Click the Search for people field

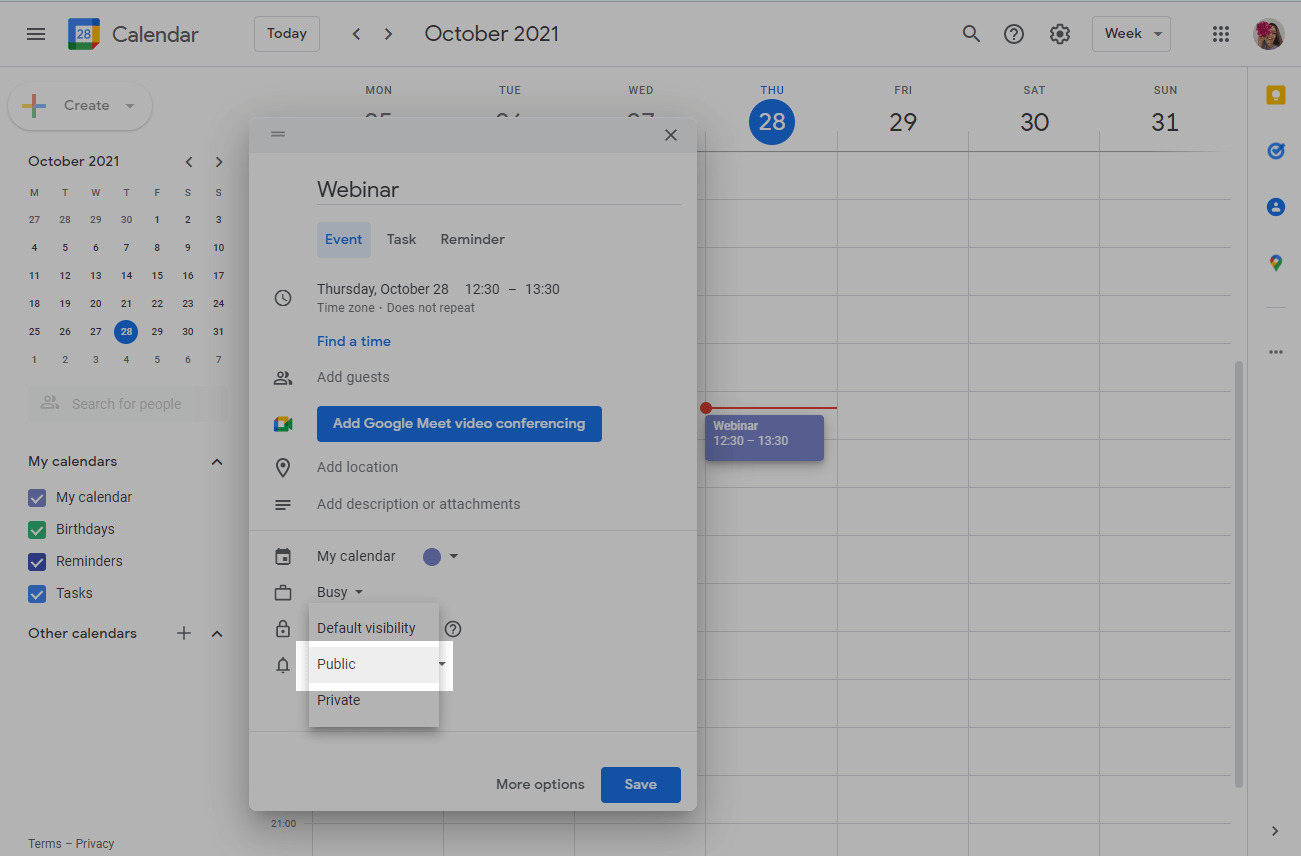[x=127, y=404]
